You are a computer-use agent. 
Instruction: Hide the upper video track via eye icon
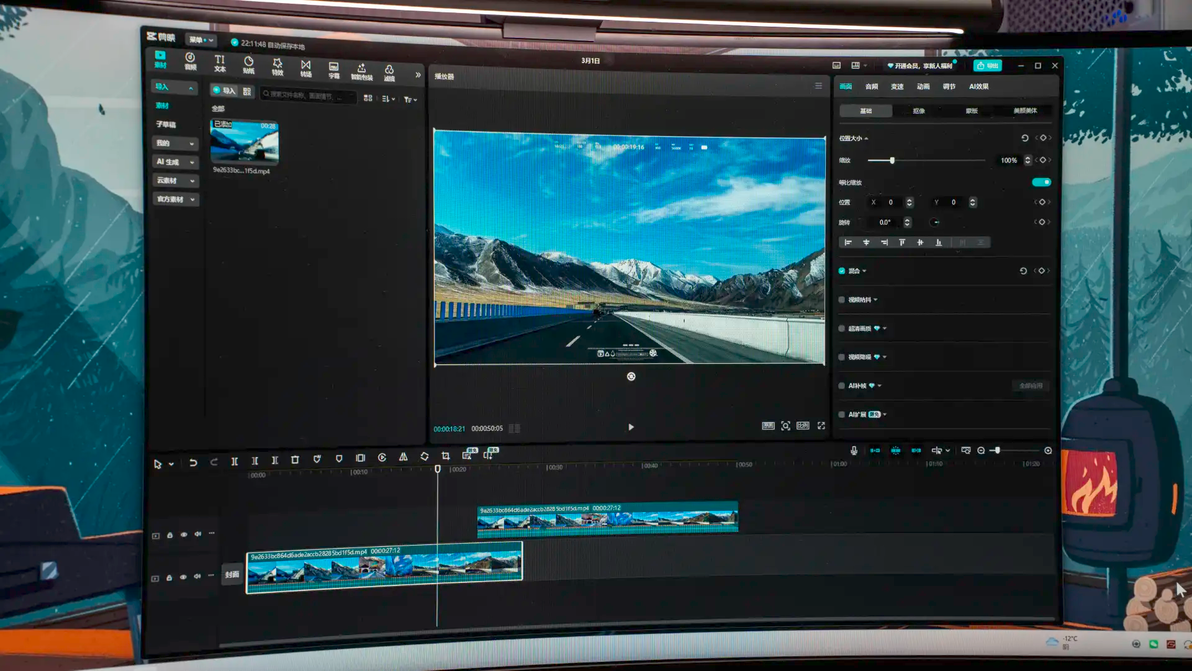[183, 534]
